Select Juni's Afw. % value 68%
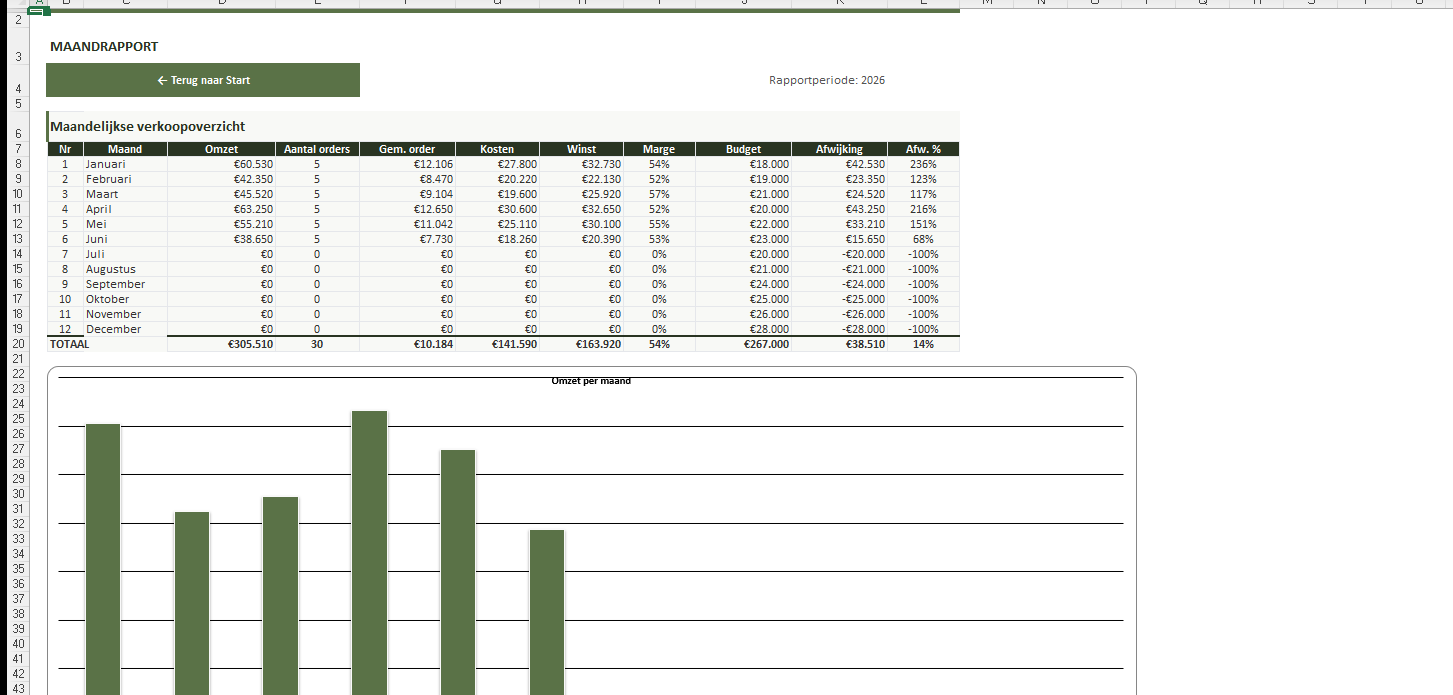 922,239
